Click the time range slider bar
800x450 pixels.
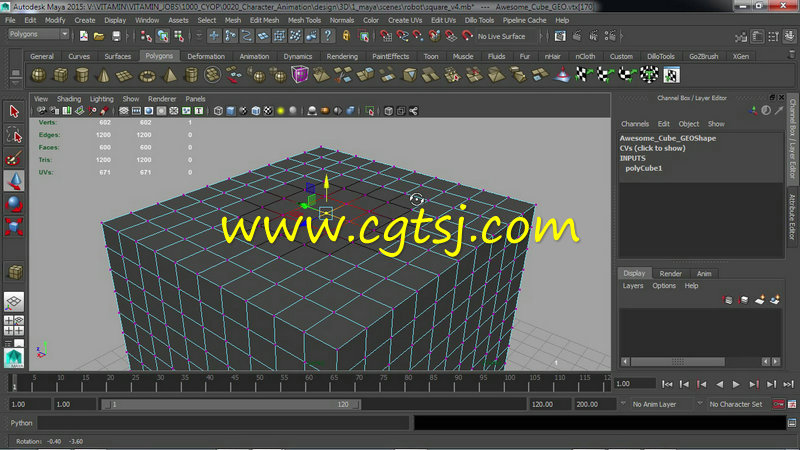click(x=231, y=404)
